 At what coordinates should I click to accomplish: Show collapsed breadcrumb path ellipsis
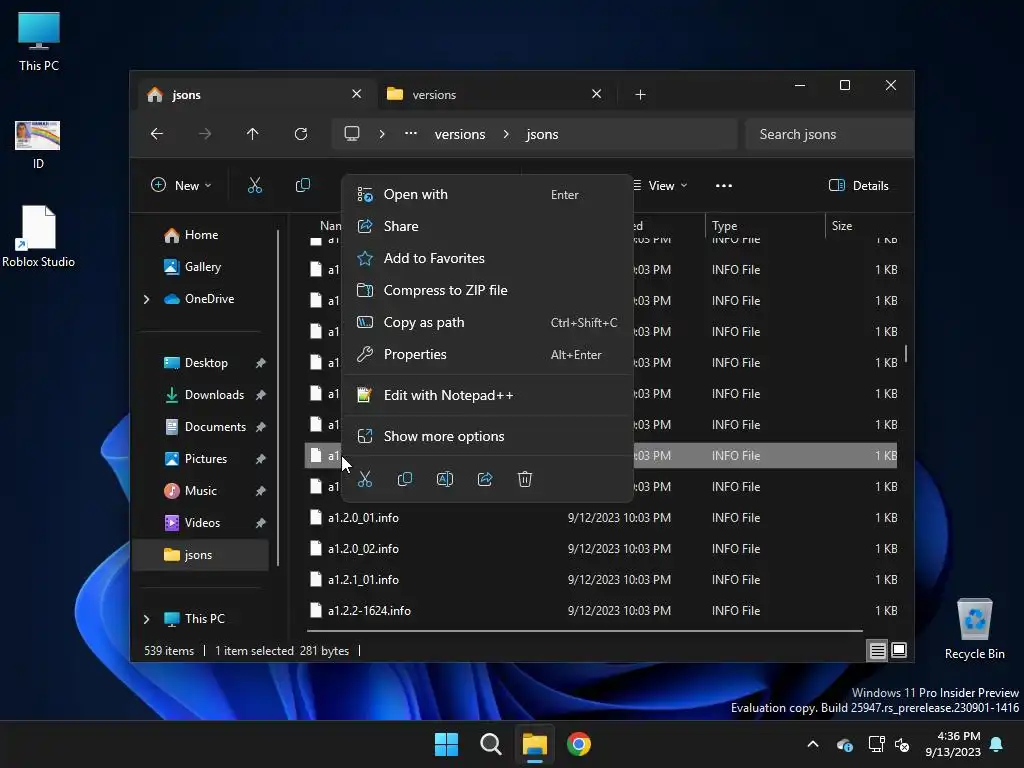(410, 133)
